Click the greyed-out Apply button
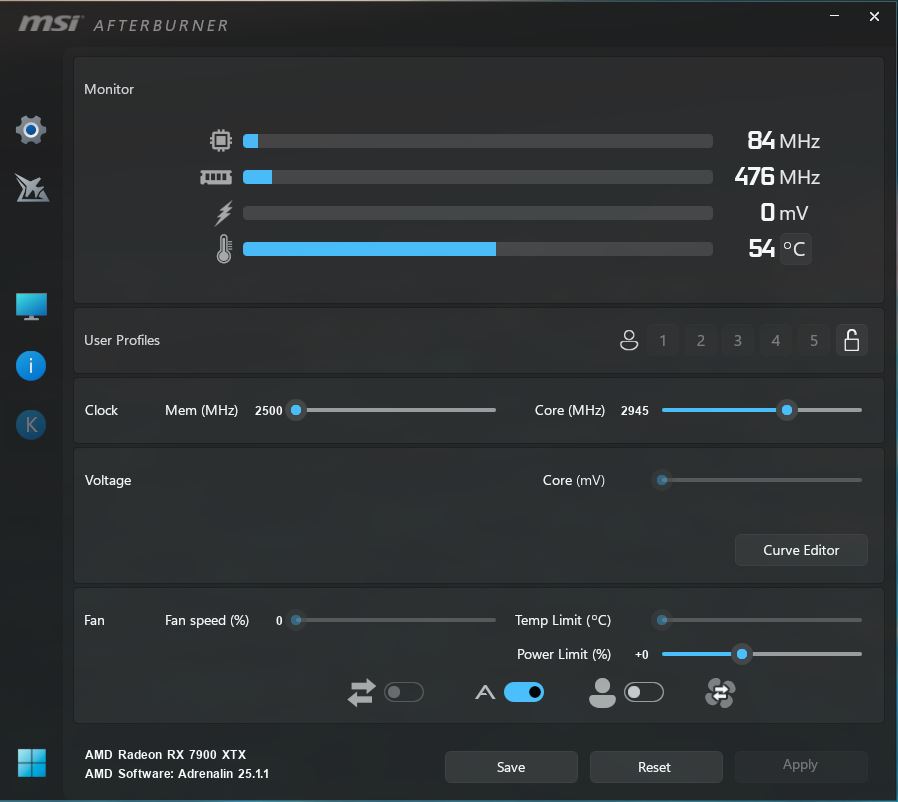The width and height of the screenshot is (898, 802). click(801, 765)
